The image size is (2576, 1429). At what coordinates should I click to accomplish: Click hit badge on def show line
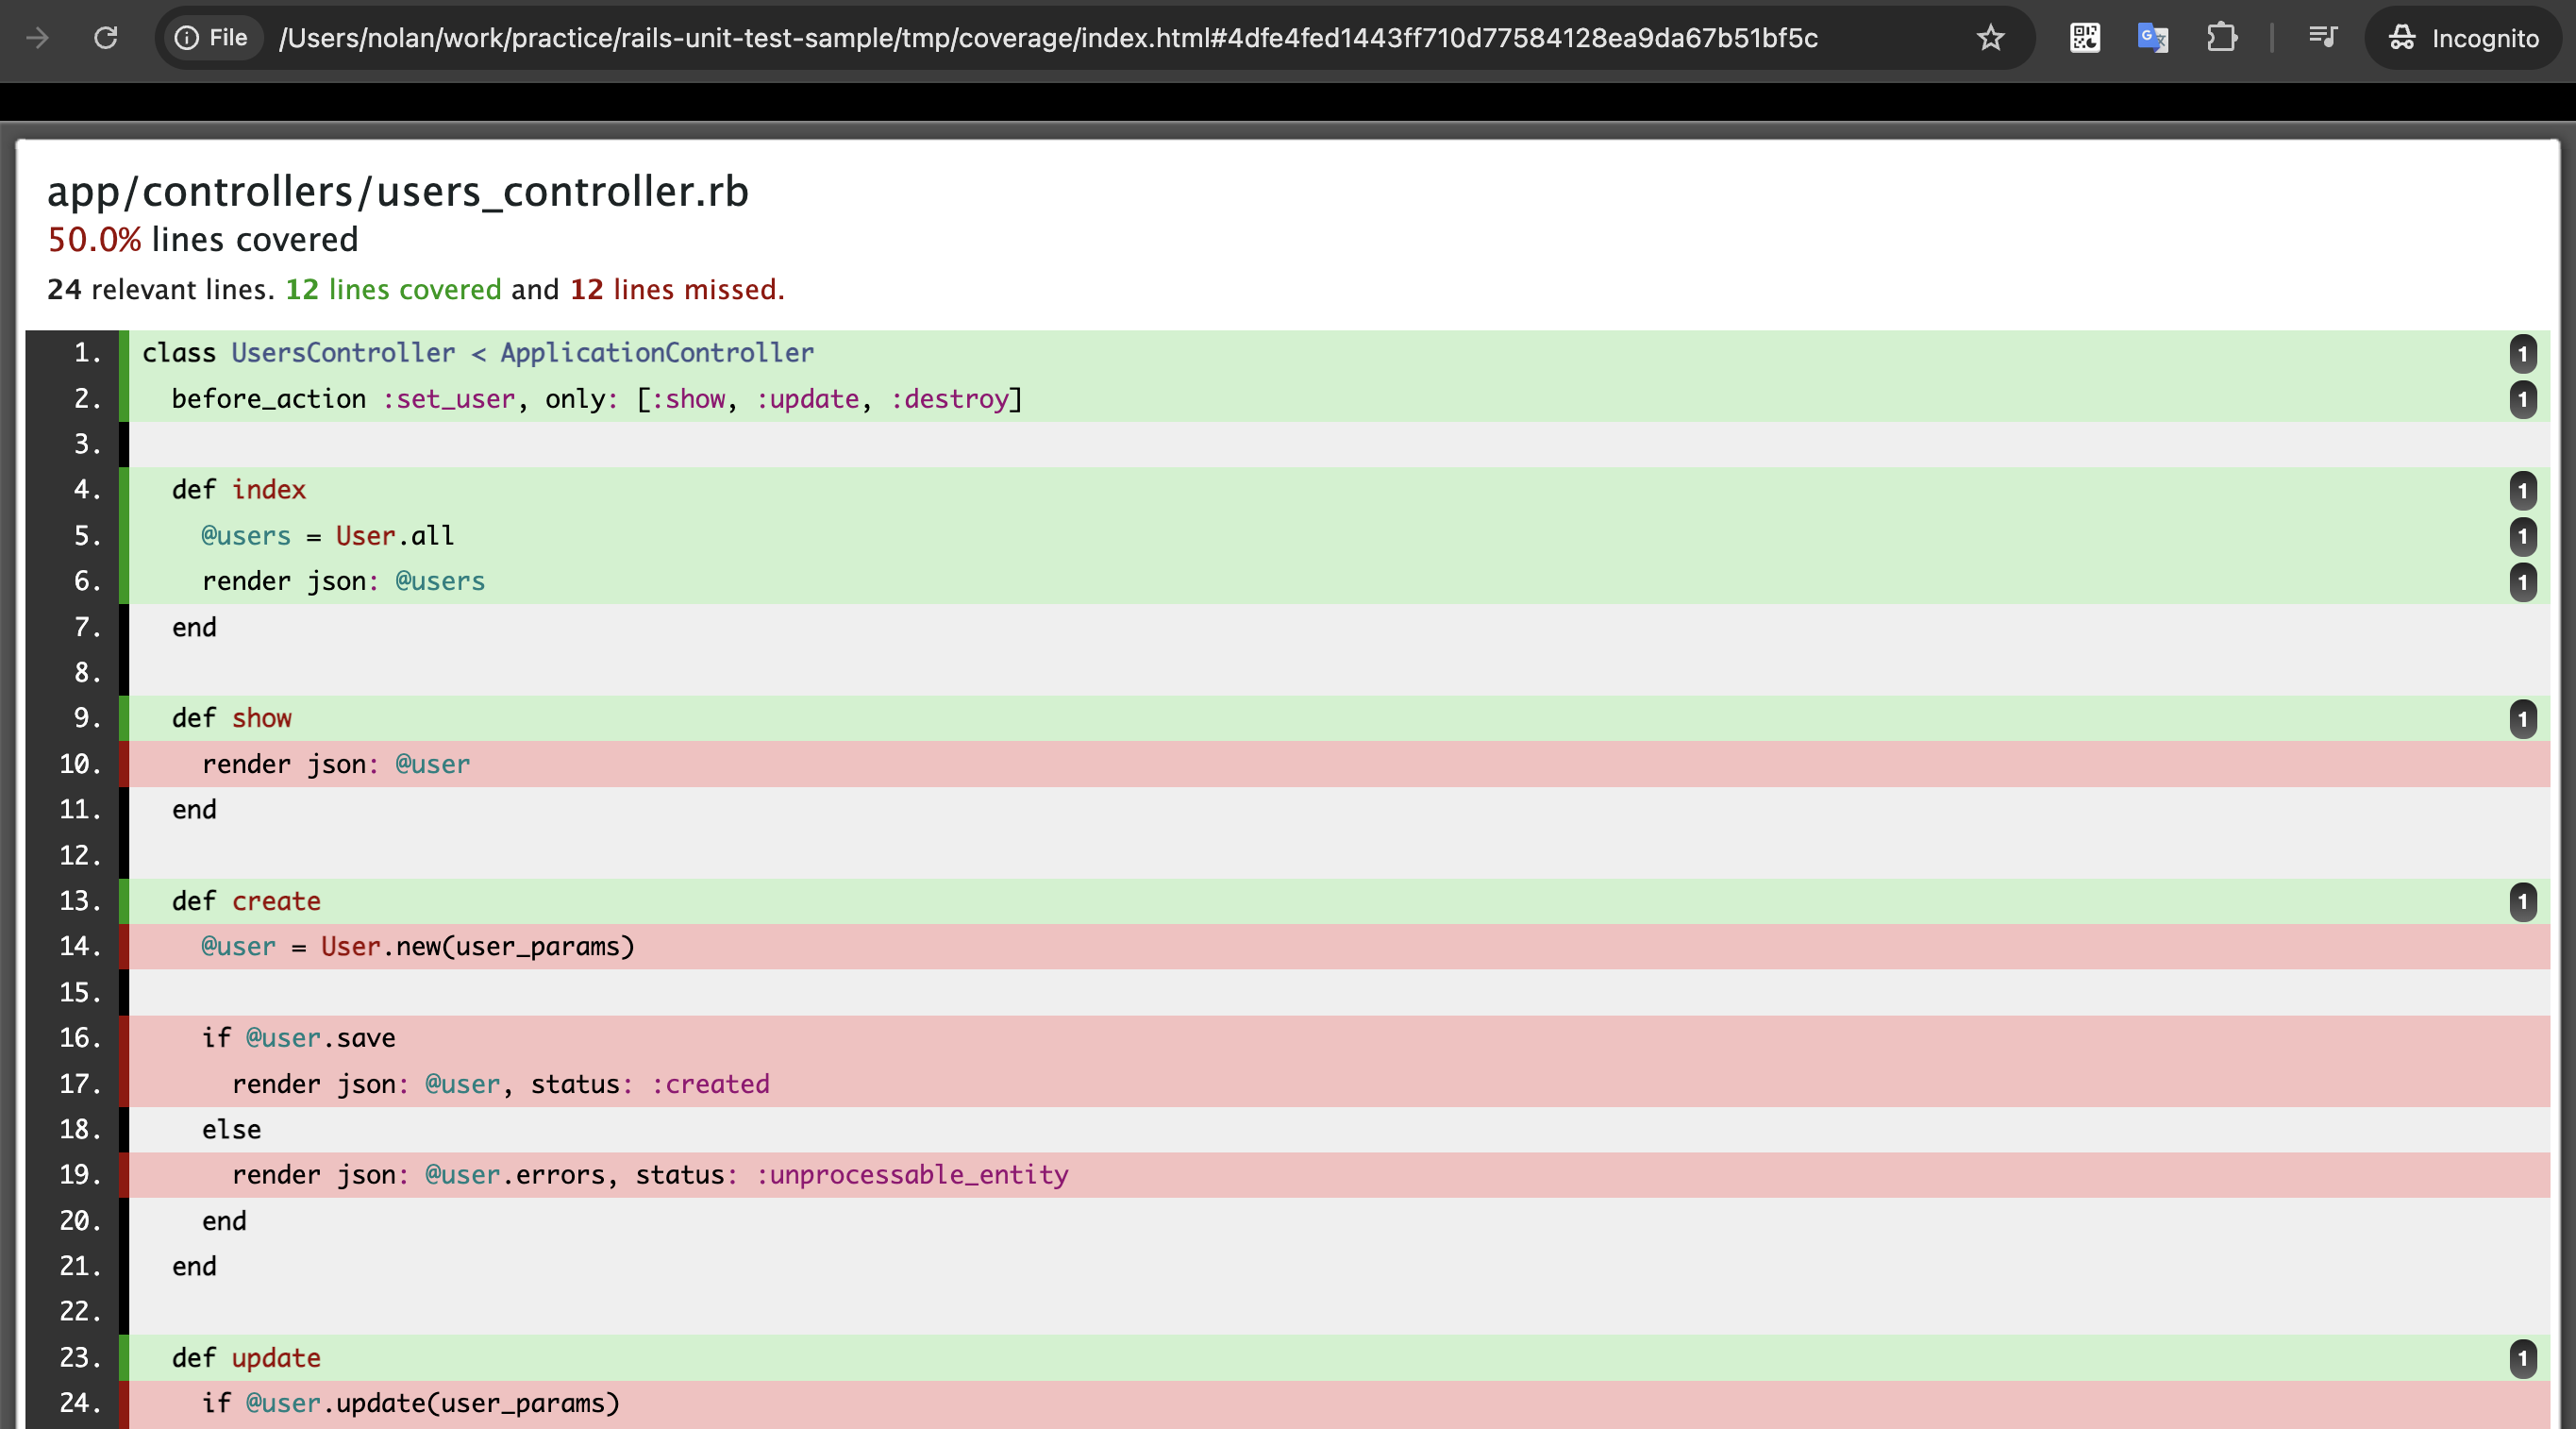[x=2522, y=719]
